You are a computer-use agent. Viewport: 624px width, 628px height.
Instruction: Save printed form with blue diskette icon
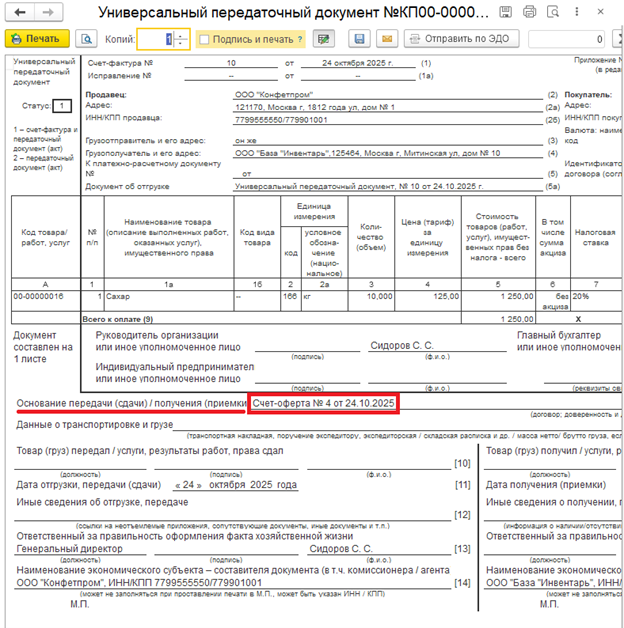click(x=359, y=39)
